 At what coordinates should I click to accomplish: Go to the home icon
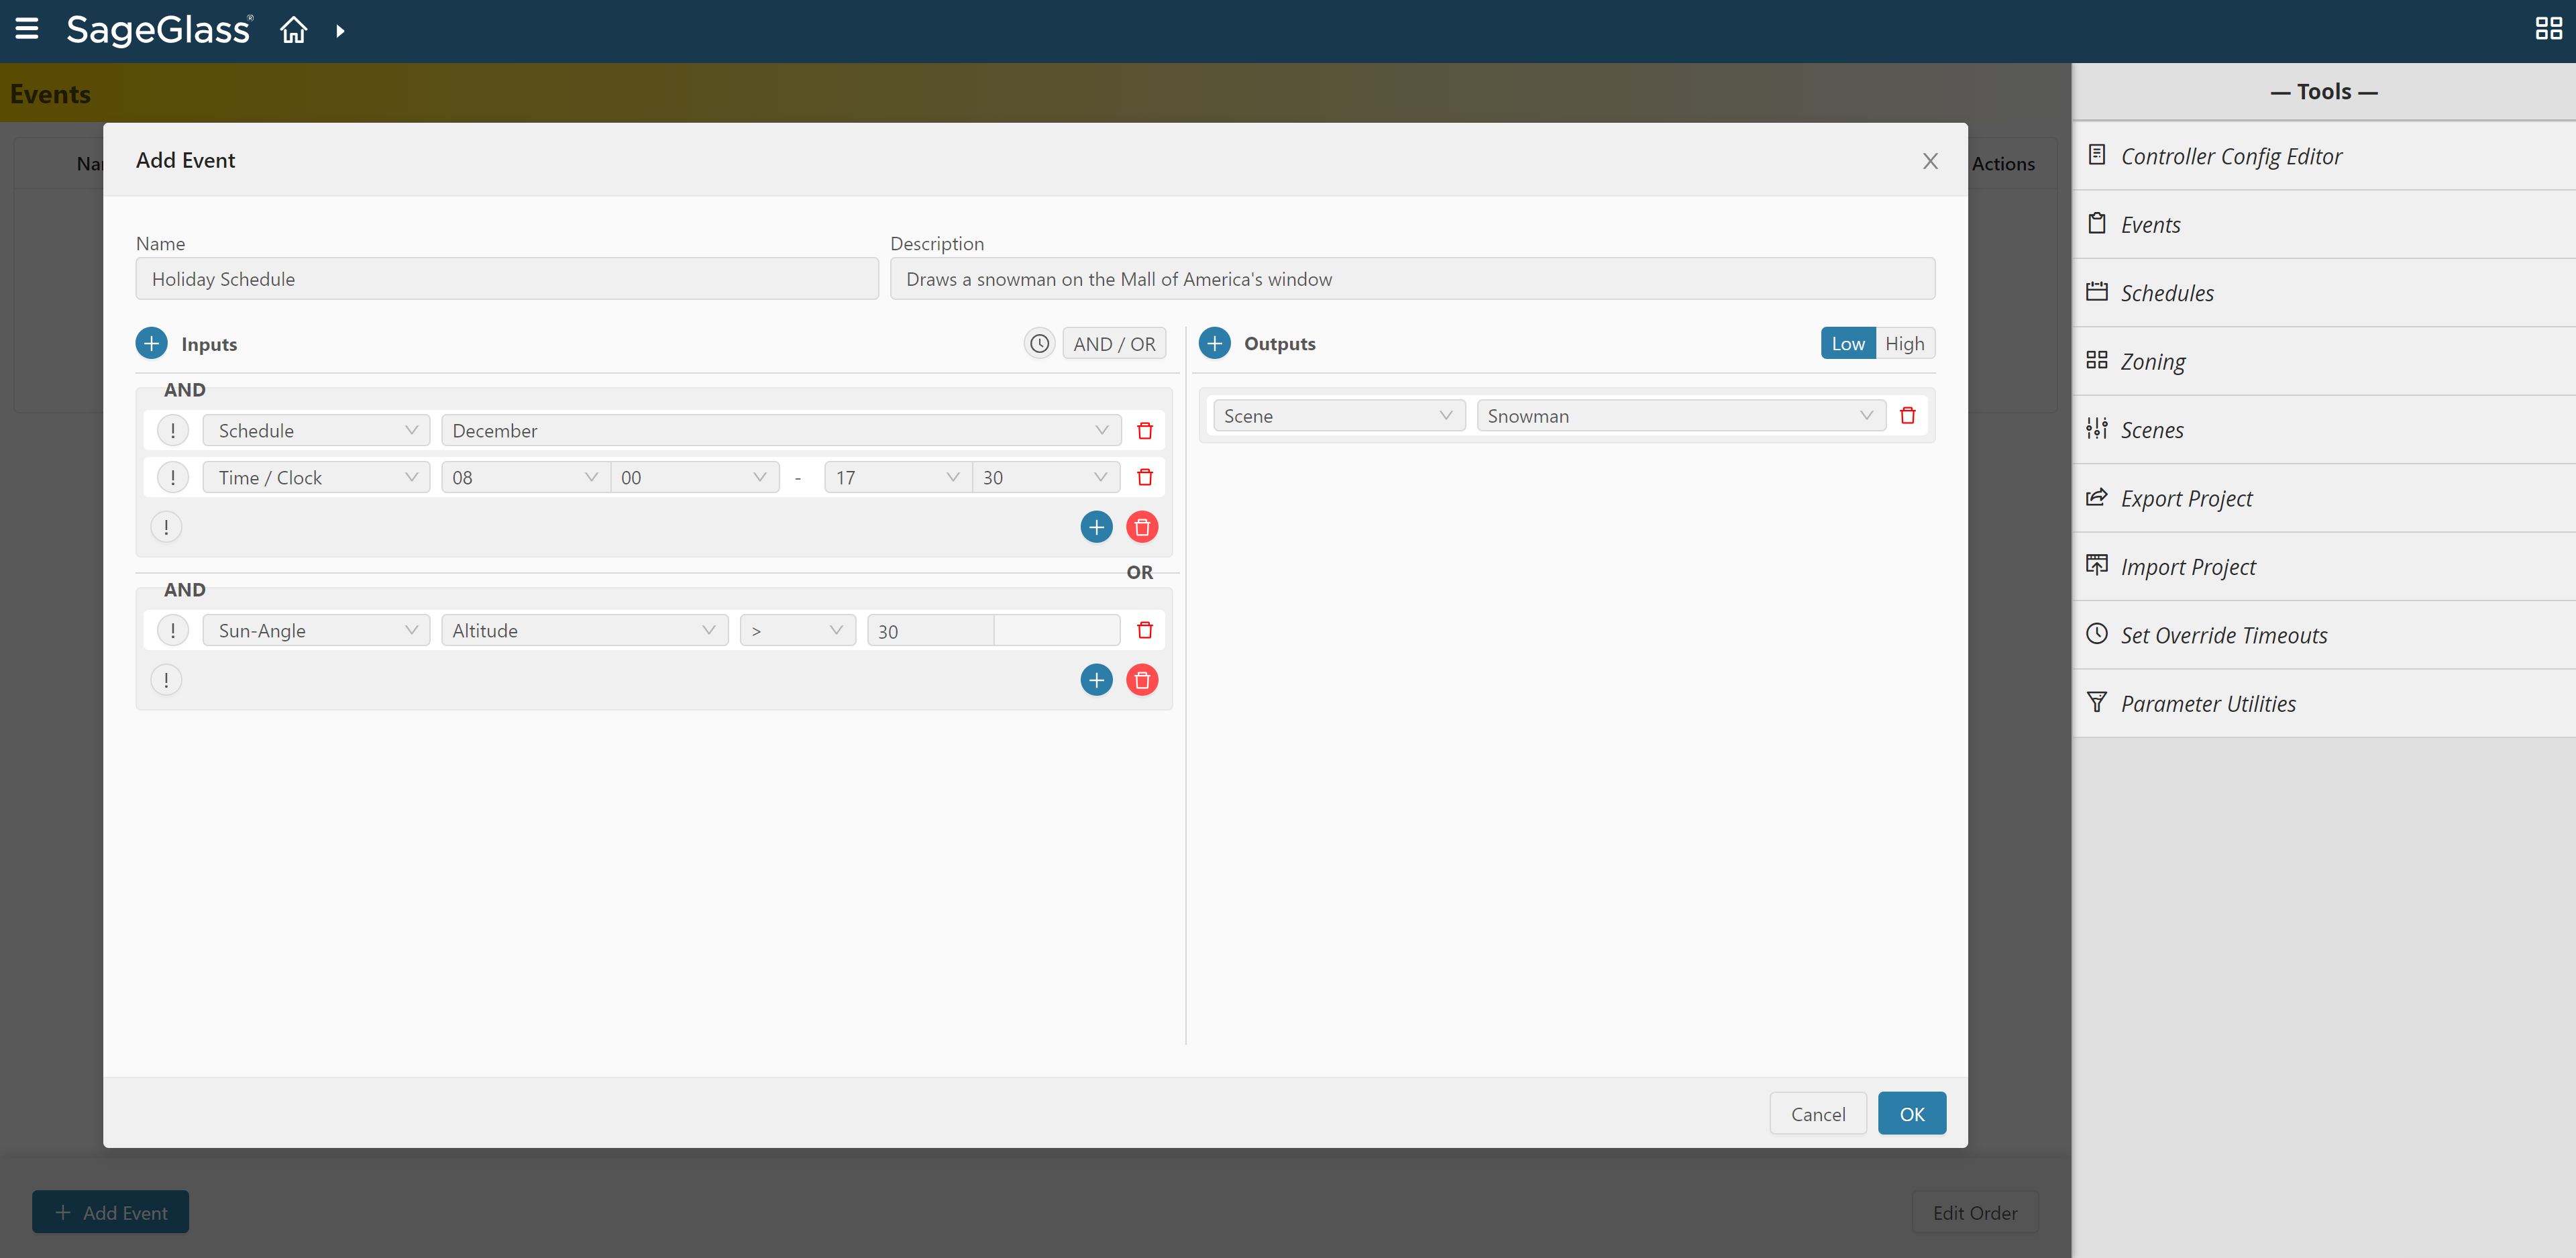coord(293,30)
